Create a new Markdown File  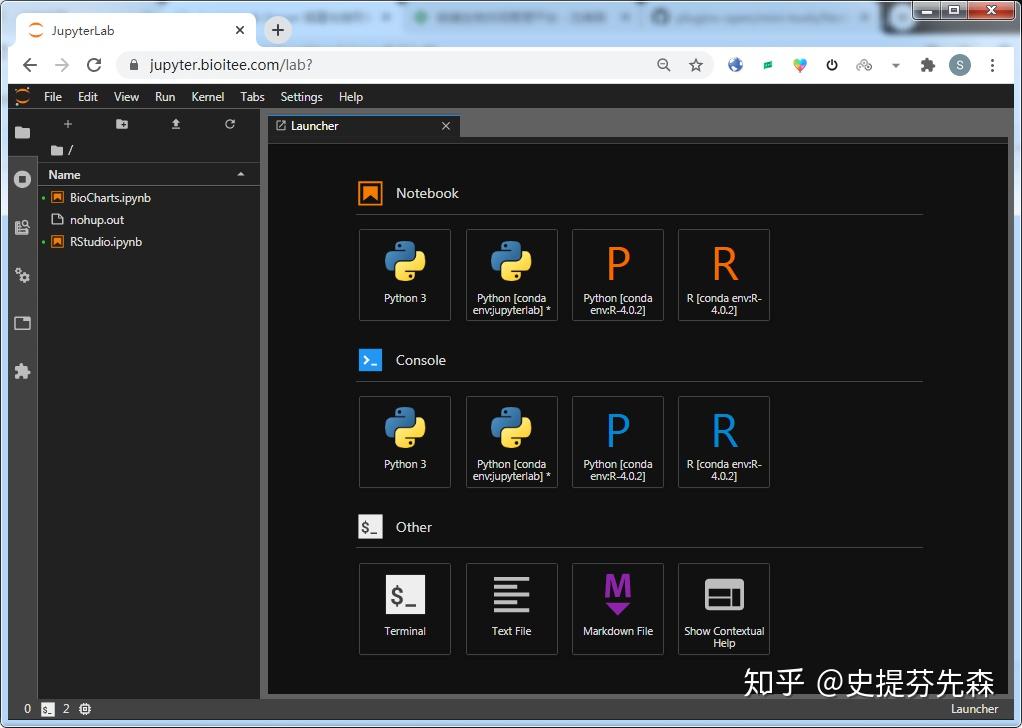[x=617, y=608]
